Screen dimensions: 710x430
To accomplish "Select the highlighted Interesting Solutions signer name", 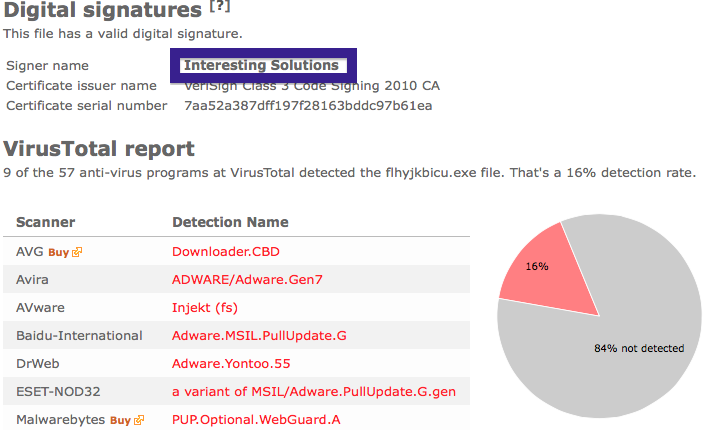I will 261,65.
